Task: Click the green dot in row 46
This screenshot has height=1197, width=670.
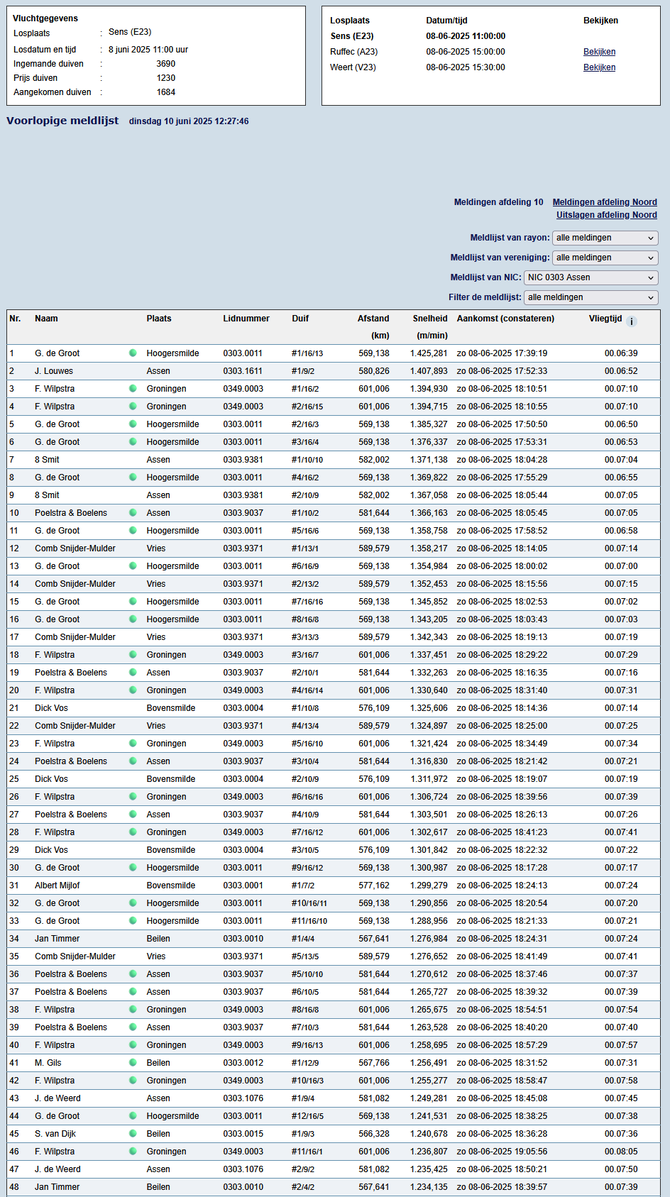Action: pos(133,1151)
